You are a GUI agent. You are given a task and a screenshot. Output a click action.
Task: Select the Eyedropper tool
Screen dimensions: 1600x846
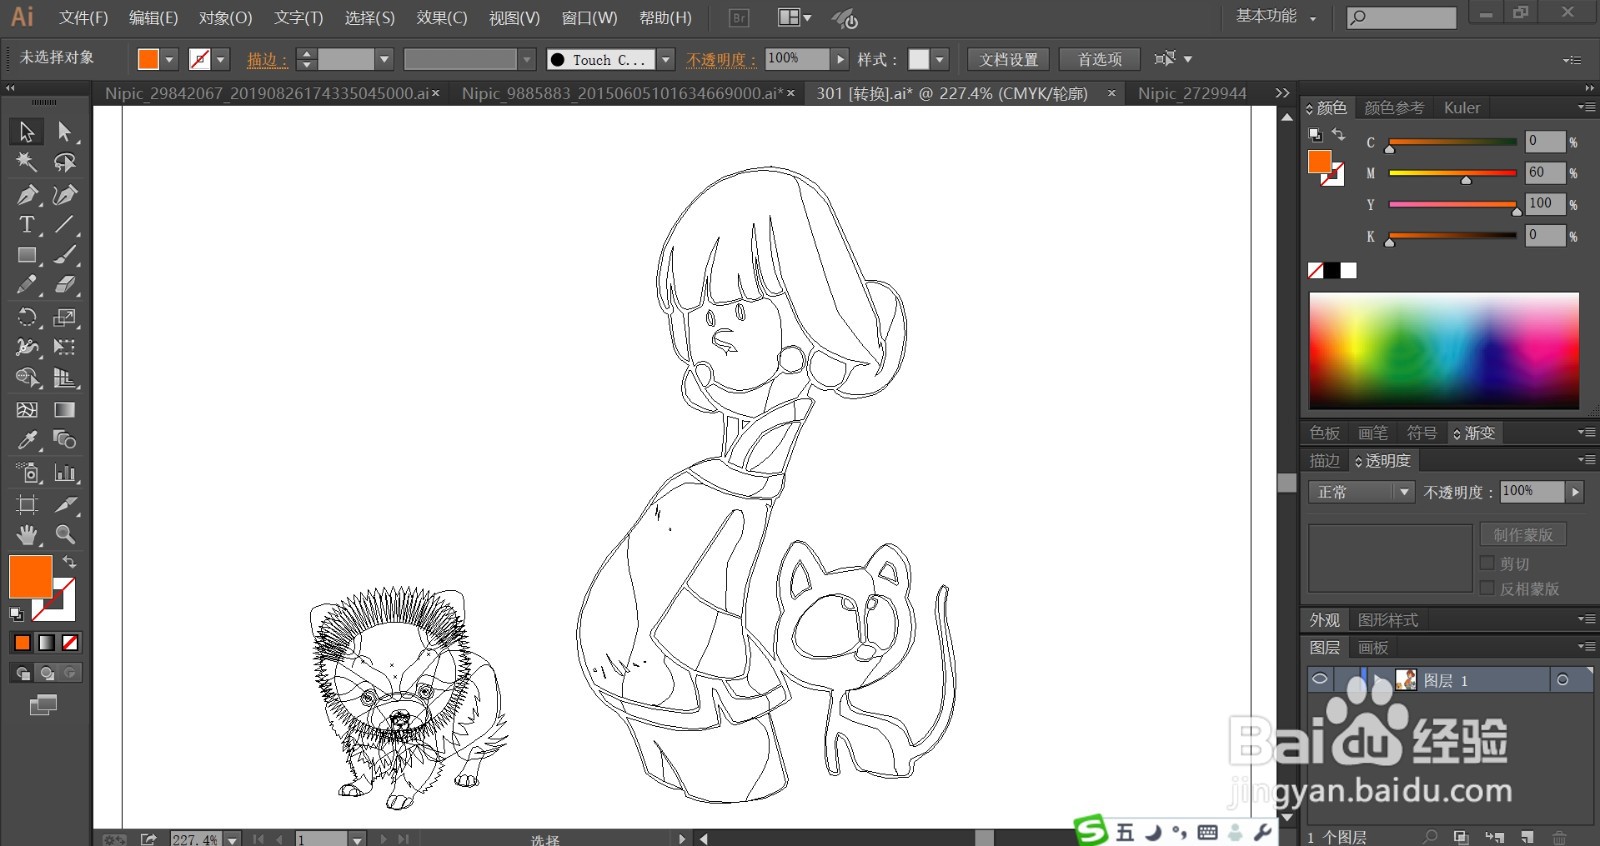pos(27,440)
